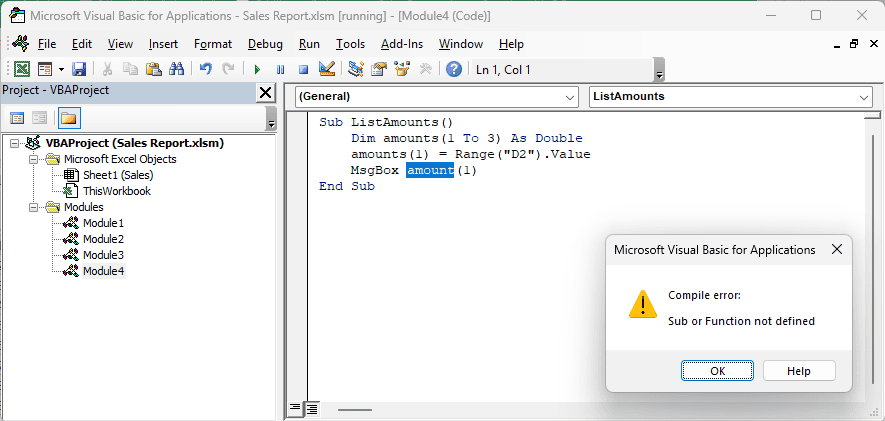885x421 pixels.
Task: Open the Window menu
Action: click(461, 44)
